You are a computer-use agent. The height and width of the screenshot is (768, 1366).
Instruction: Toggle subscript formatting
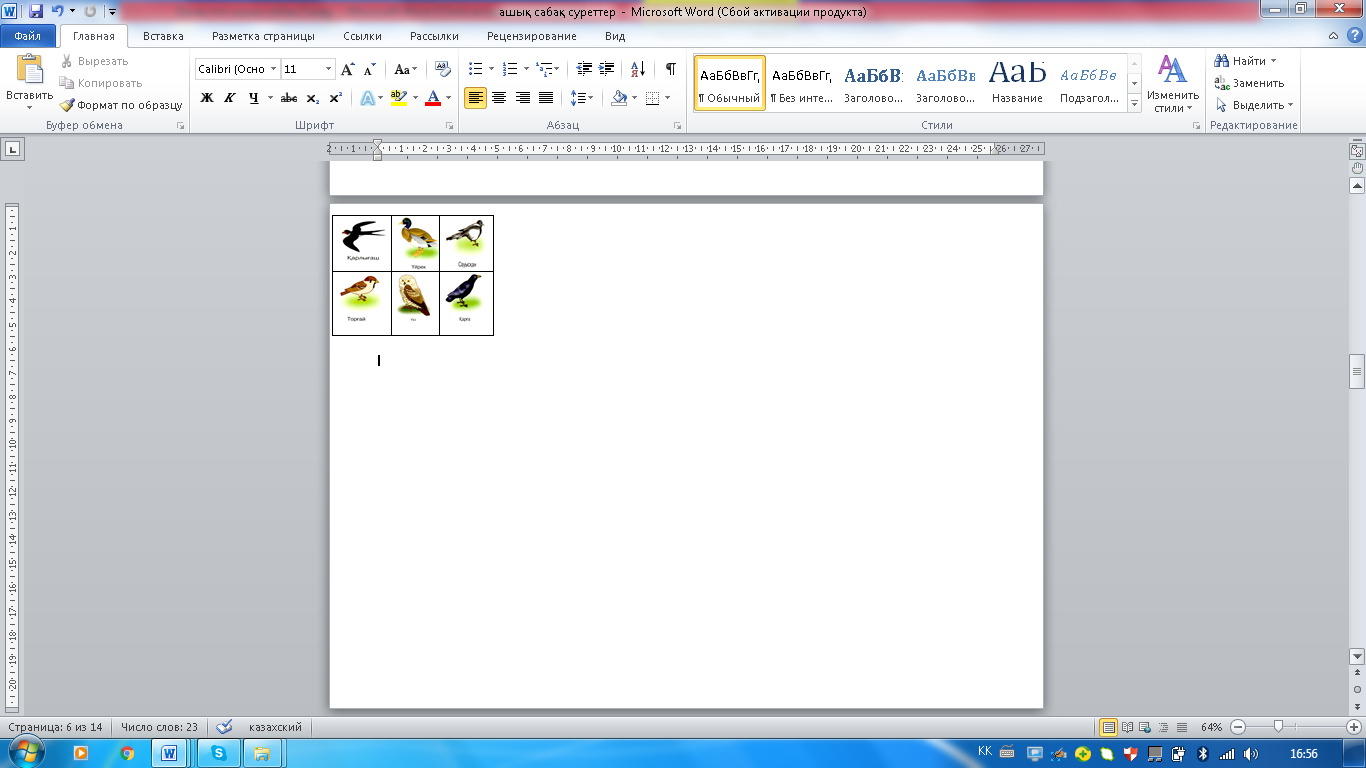313,98
